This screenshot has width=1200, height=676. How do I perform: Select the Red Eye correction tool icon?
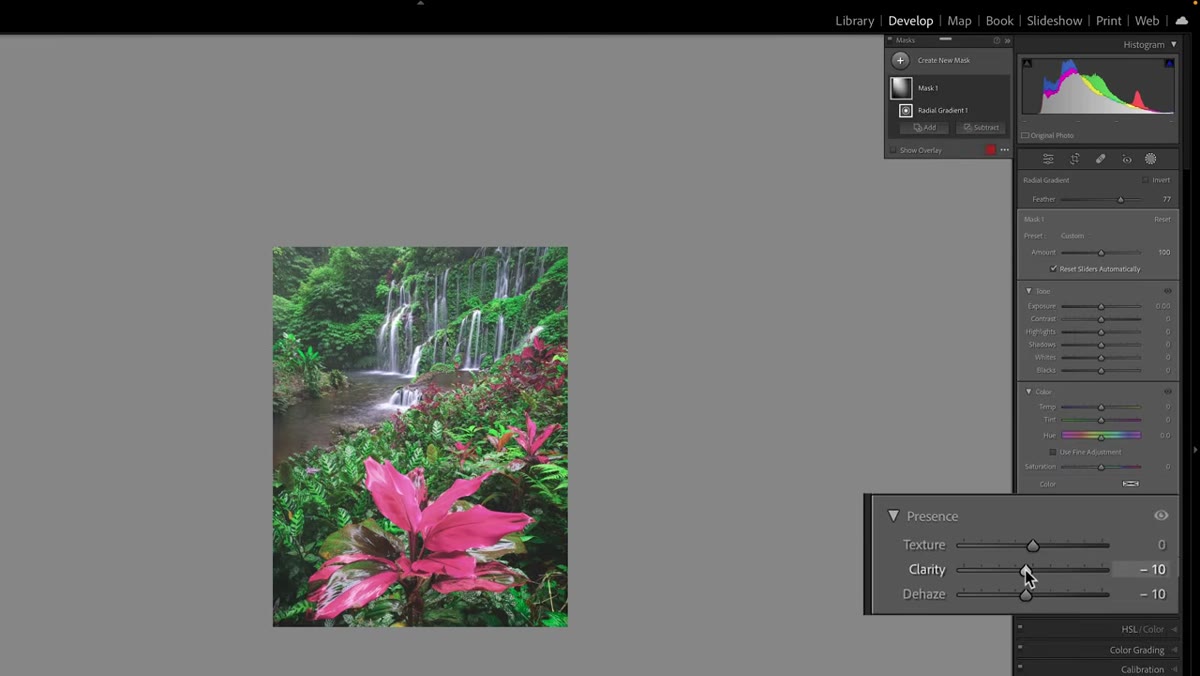(1126, 159)
